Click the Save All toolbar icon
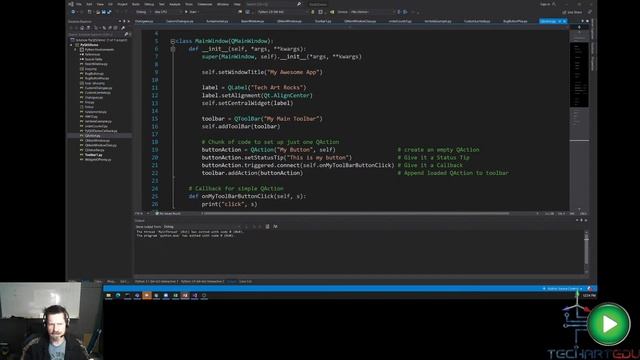The height and width of the screenshot is (360, 640). (x=109, y=12)
